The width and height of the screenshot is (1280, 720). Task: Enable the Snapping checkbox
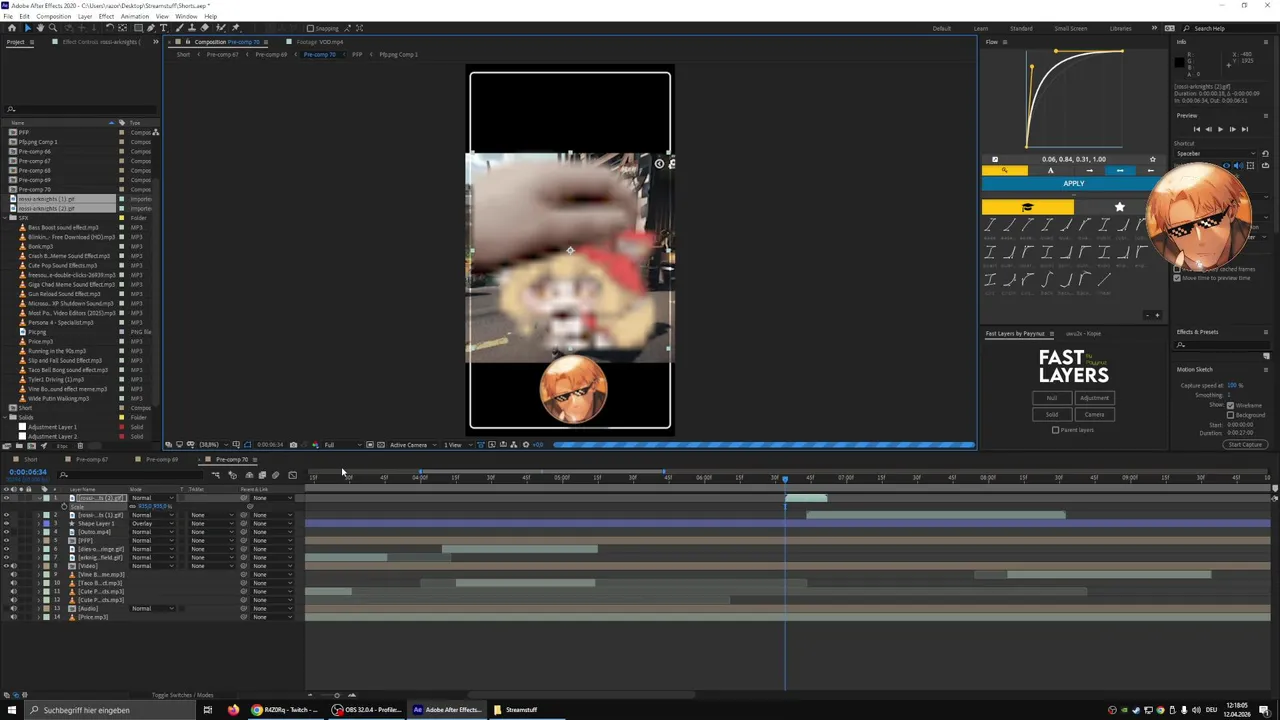310,28
